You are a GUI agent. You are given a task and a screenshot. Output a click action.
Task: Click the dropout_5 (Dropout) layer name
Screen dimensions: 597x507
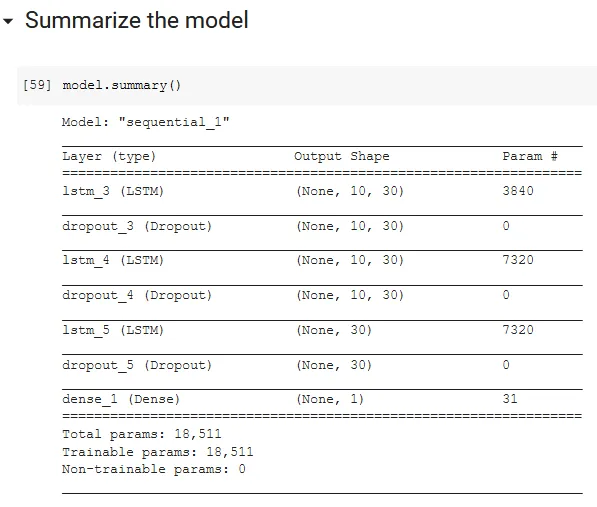click(x=137, y=365)
